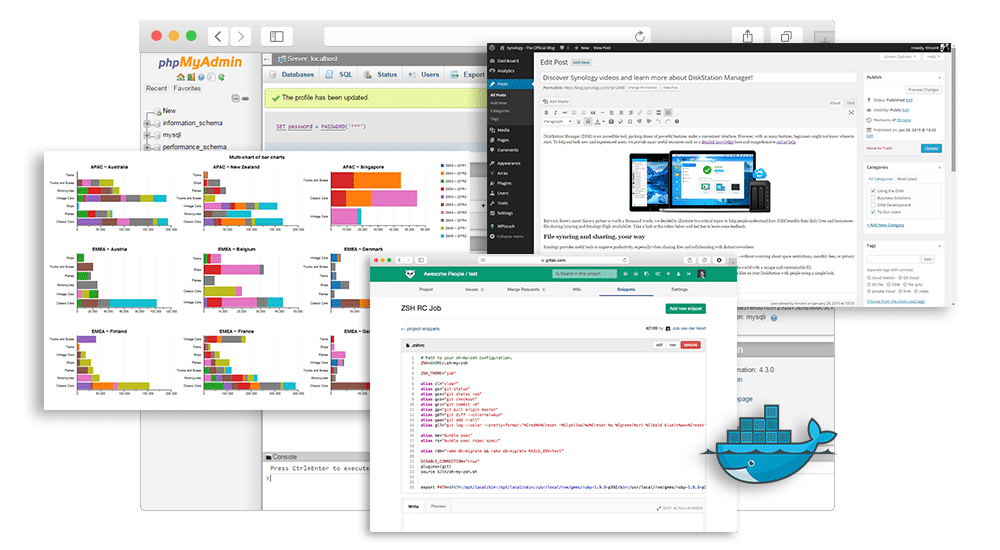Click reload icon in GitLab address bar
The height and width of the screenshot is (550, 1000).
point(625,260)
